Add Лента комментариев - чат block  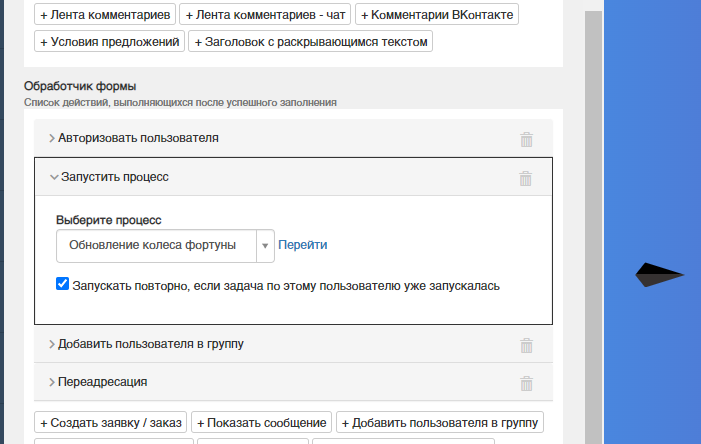point(265,14)
